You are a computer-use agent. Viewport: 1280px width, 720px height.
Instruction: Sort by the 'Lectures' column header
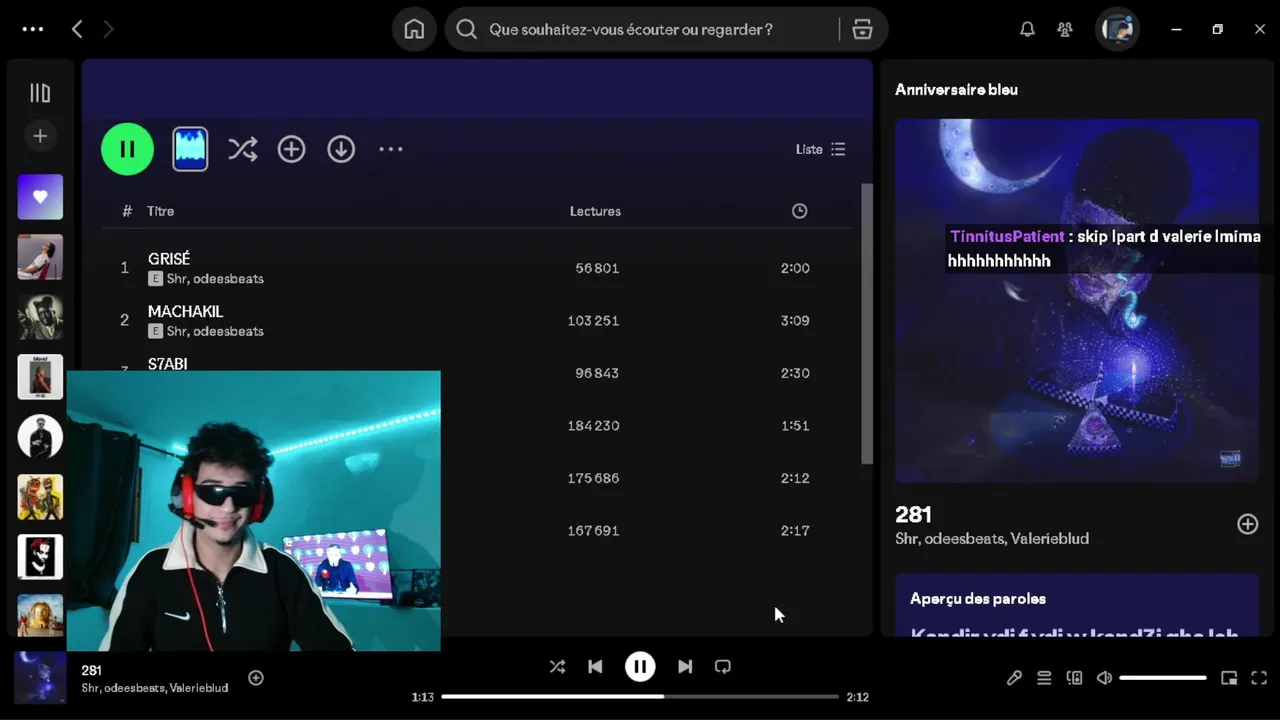click(x=595, y=211)
